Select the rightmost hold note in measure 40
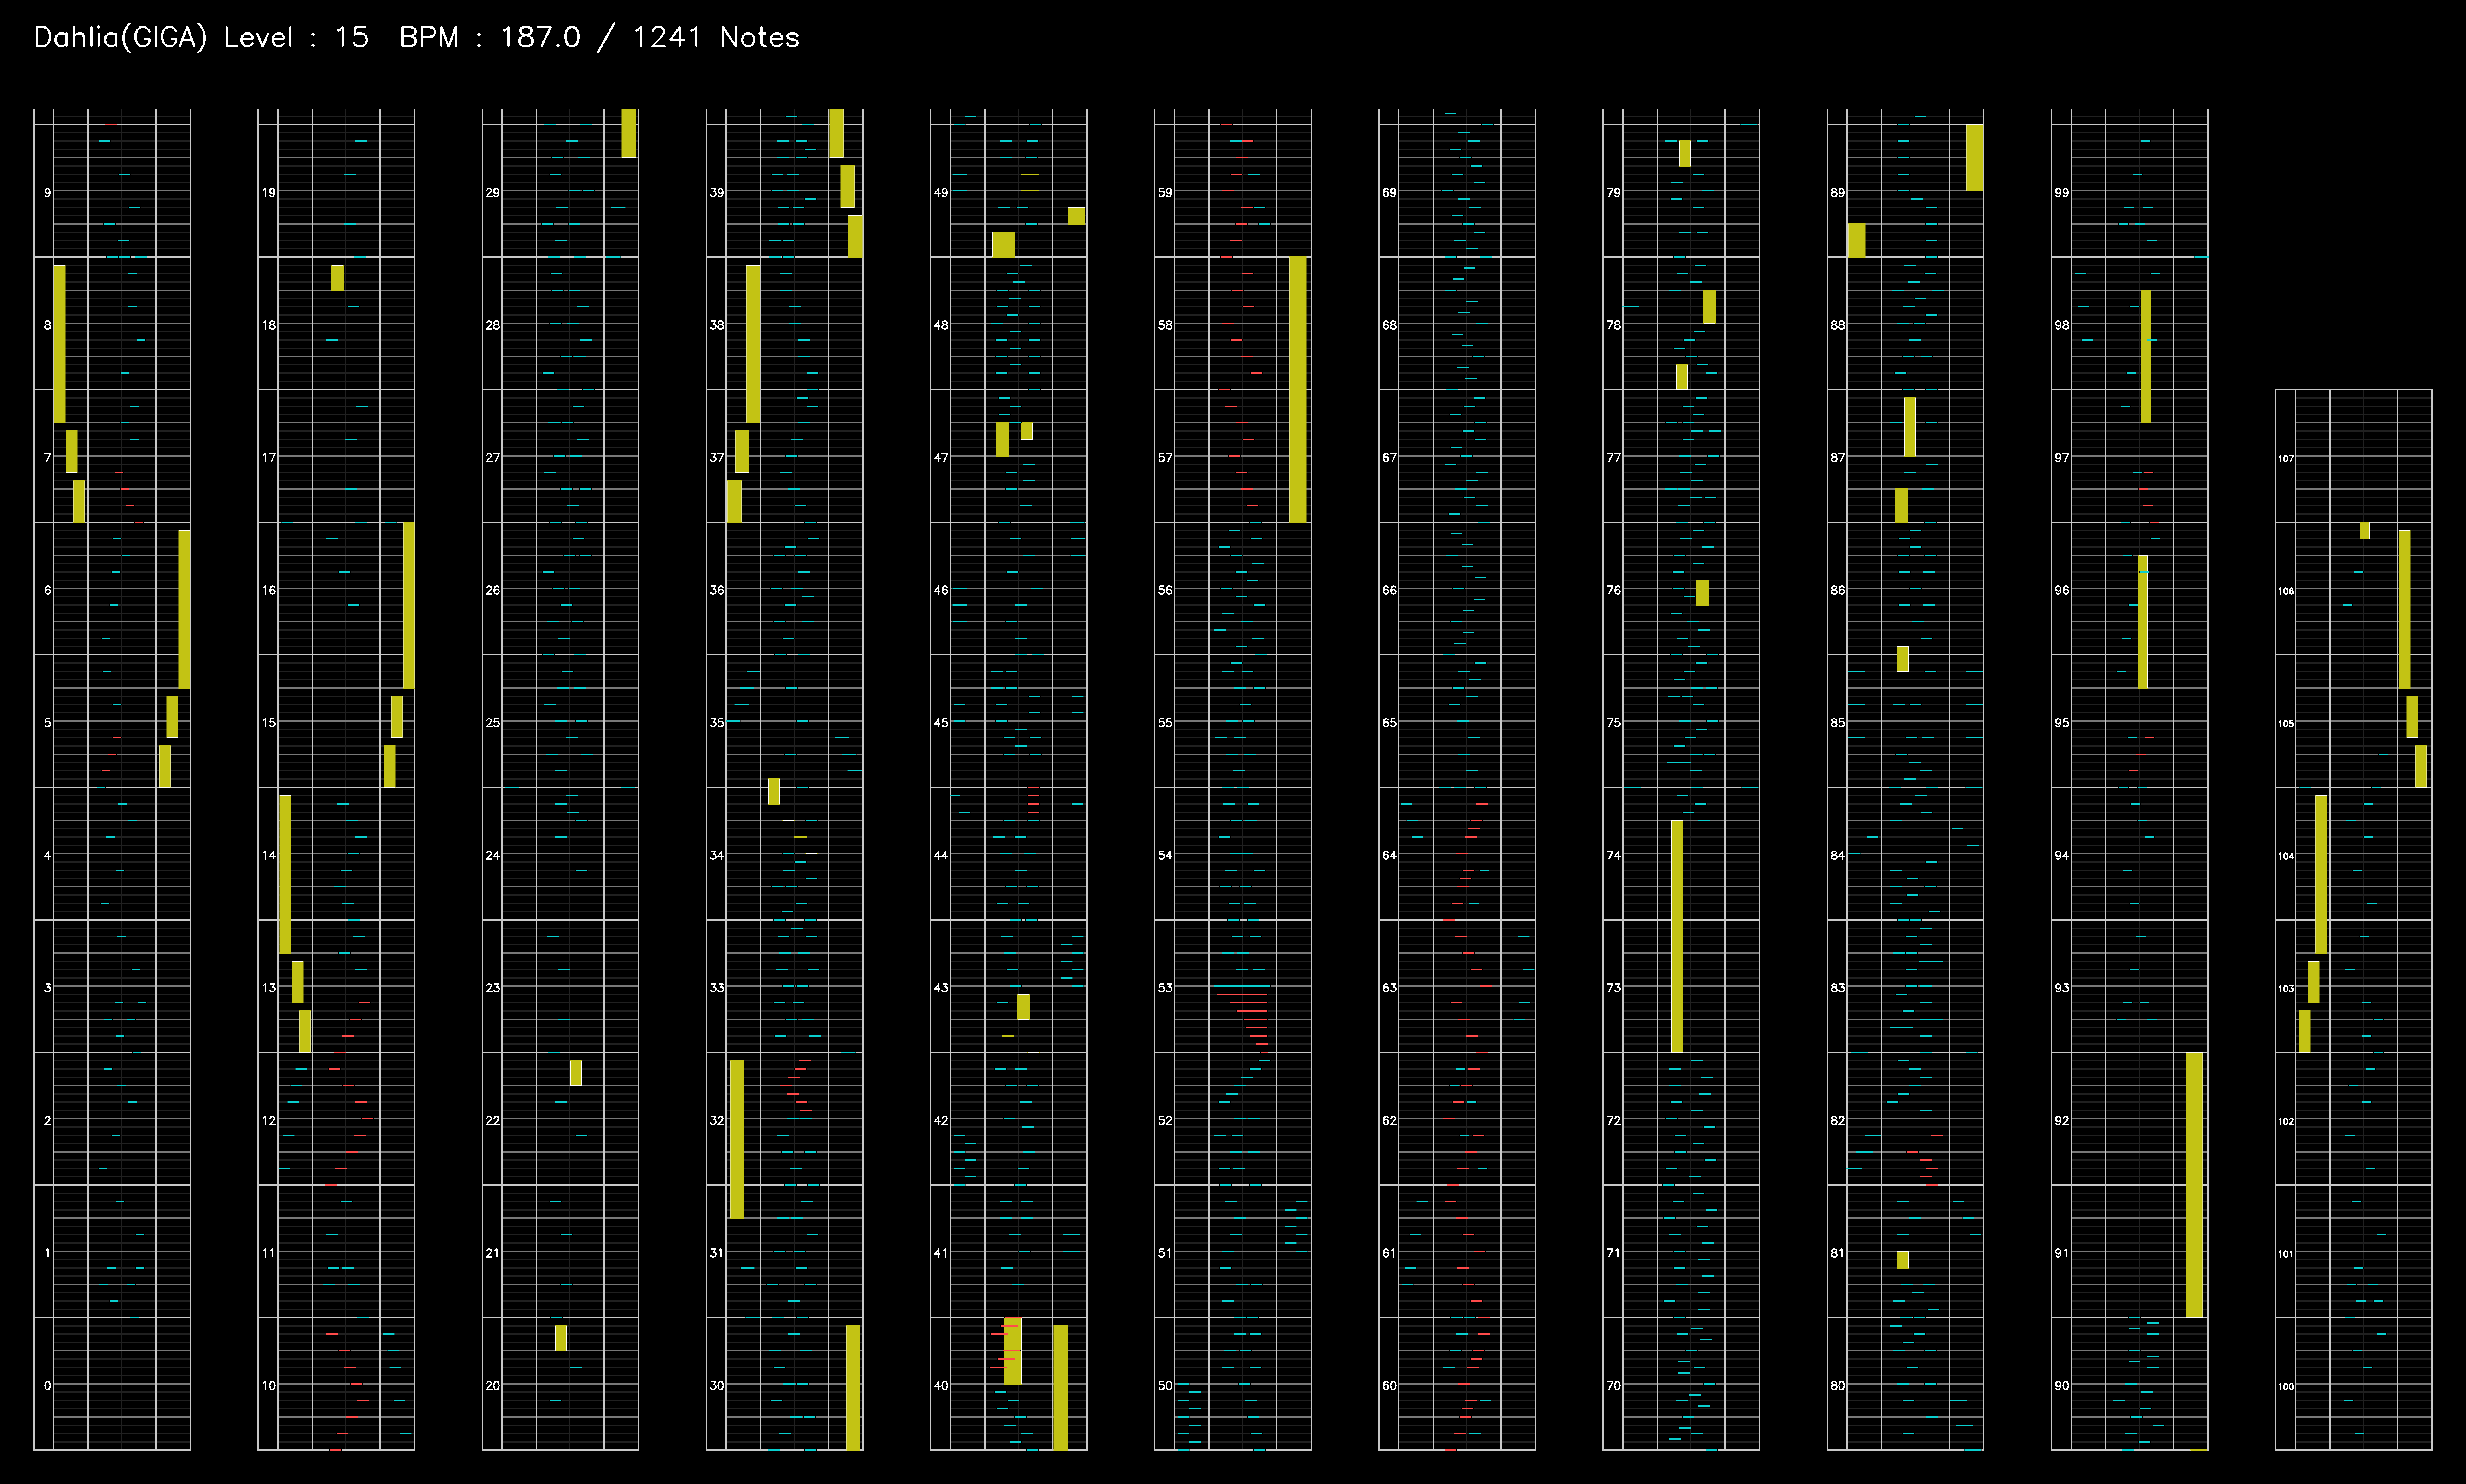The image size is (2466, 1484). tap(1060, 1387)
